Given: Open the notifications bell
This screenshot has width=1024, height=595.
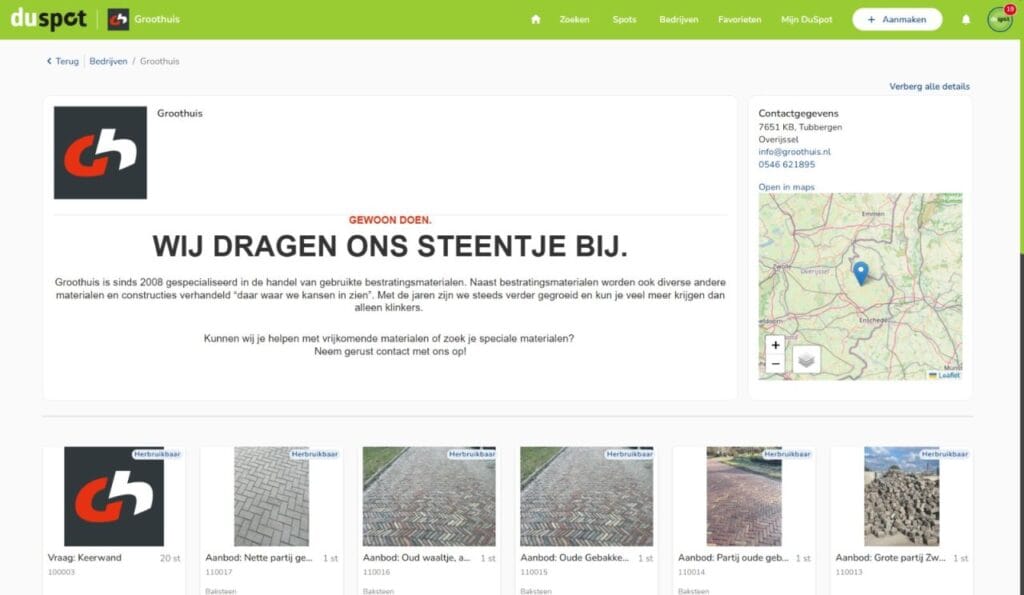Looking at the screenshot, I should coord(966,20).
